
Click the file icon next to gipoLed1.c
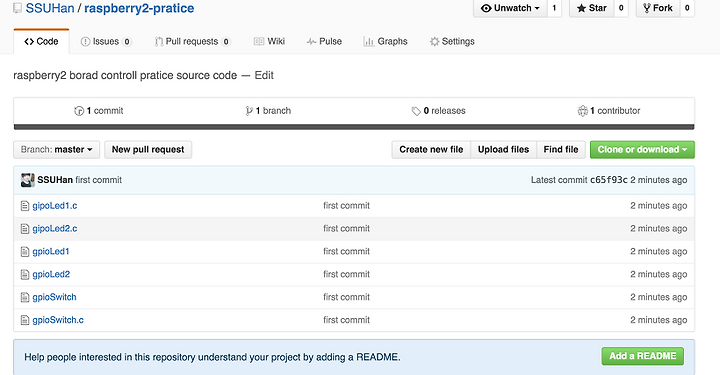click(x=25, y=206)
